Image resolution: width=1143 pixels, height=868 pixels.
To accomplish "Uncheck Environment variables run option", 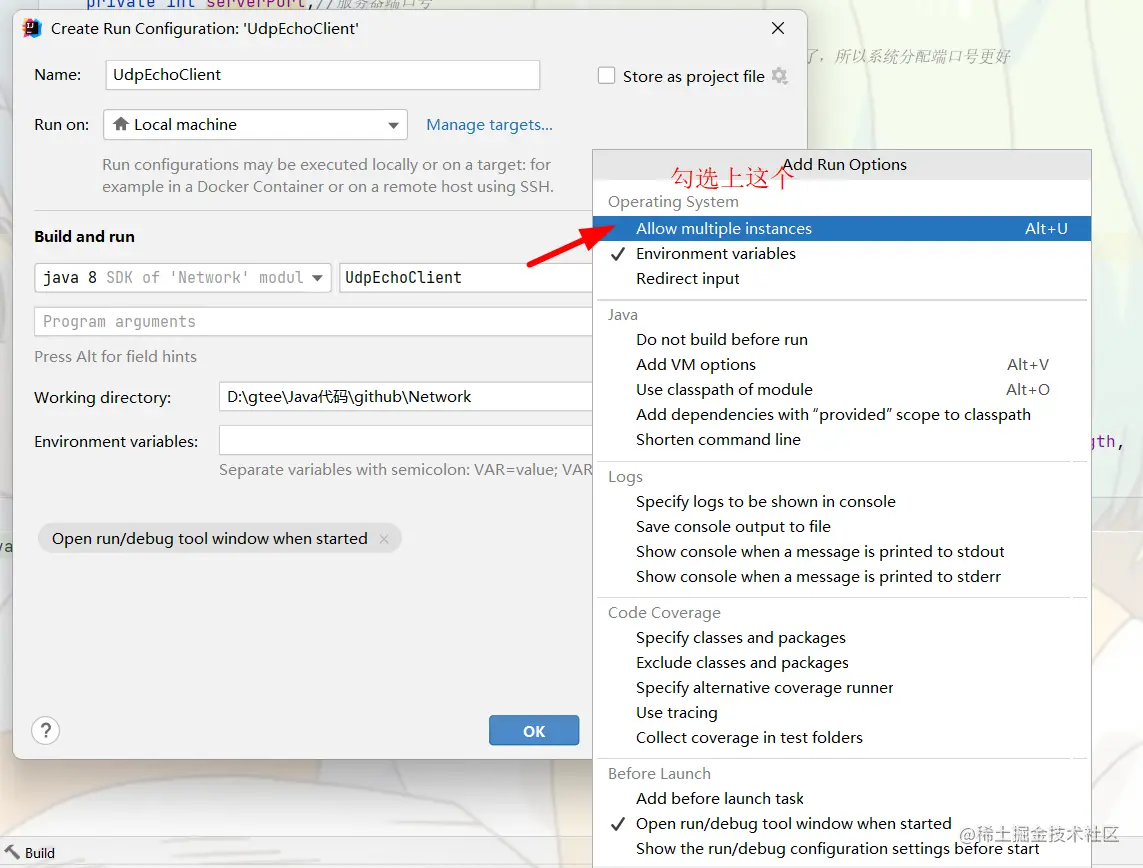I will click(841, 254).
